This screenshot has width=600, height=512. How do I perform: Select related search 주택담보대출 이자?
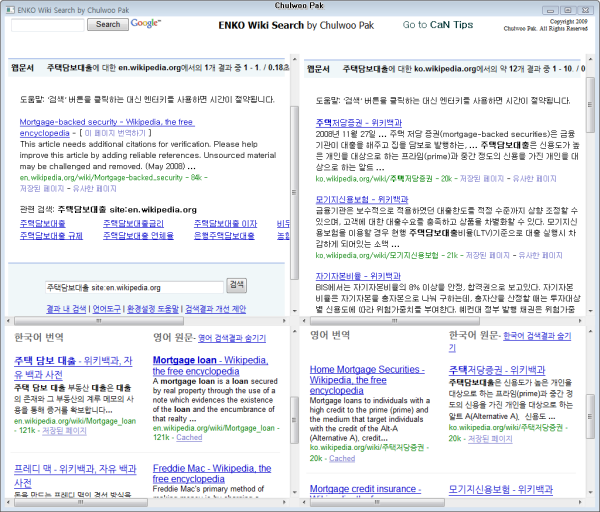click(x=225, y=223)
